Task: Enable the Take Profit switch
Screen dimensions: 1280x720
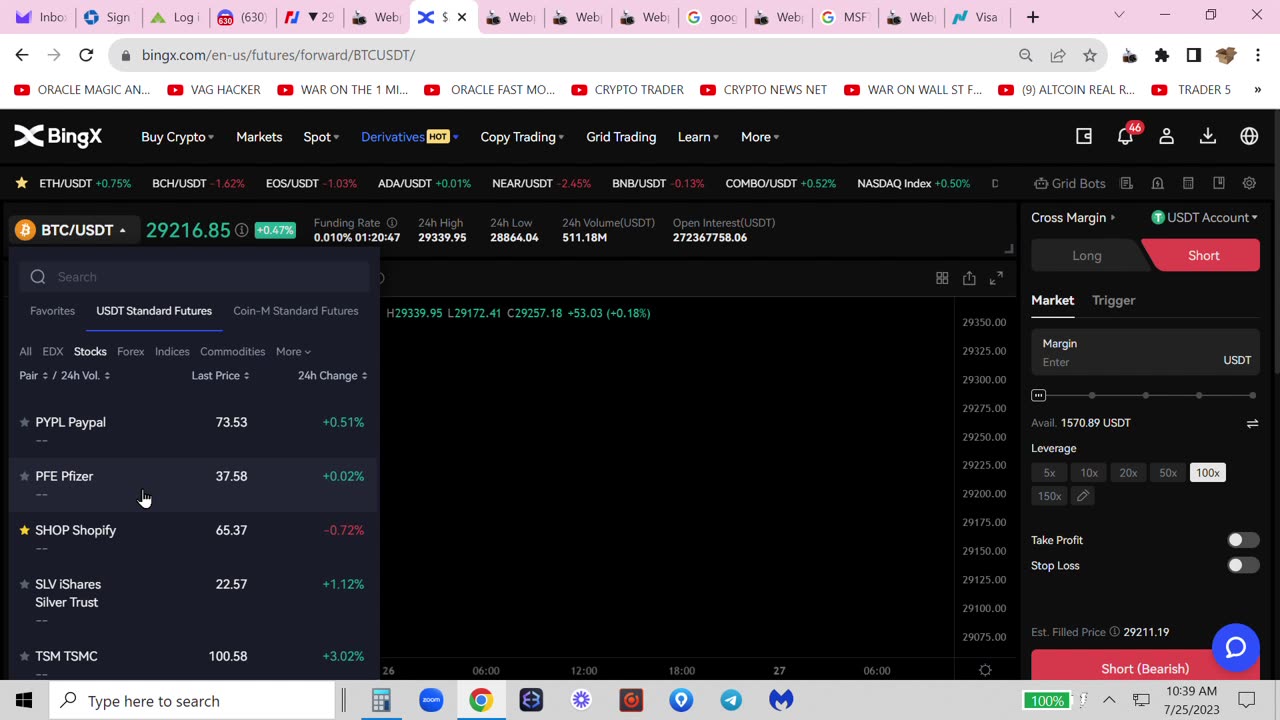Action: click(1243, 540)
